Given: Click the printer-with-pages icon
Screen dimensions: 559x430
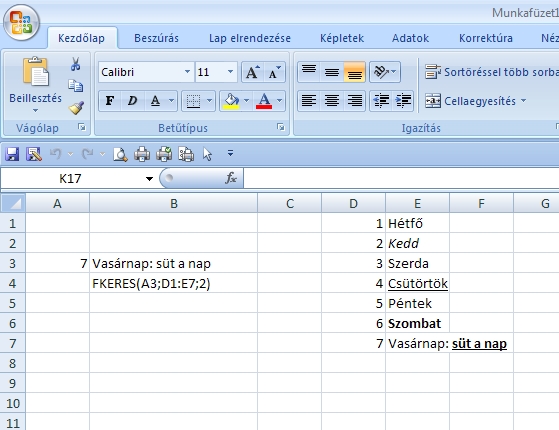Looking at the screenshot, I should pyautogui.click(x=186, y=154).
